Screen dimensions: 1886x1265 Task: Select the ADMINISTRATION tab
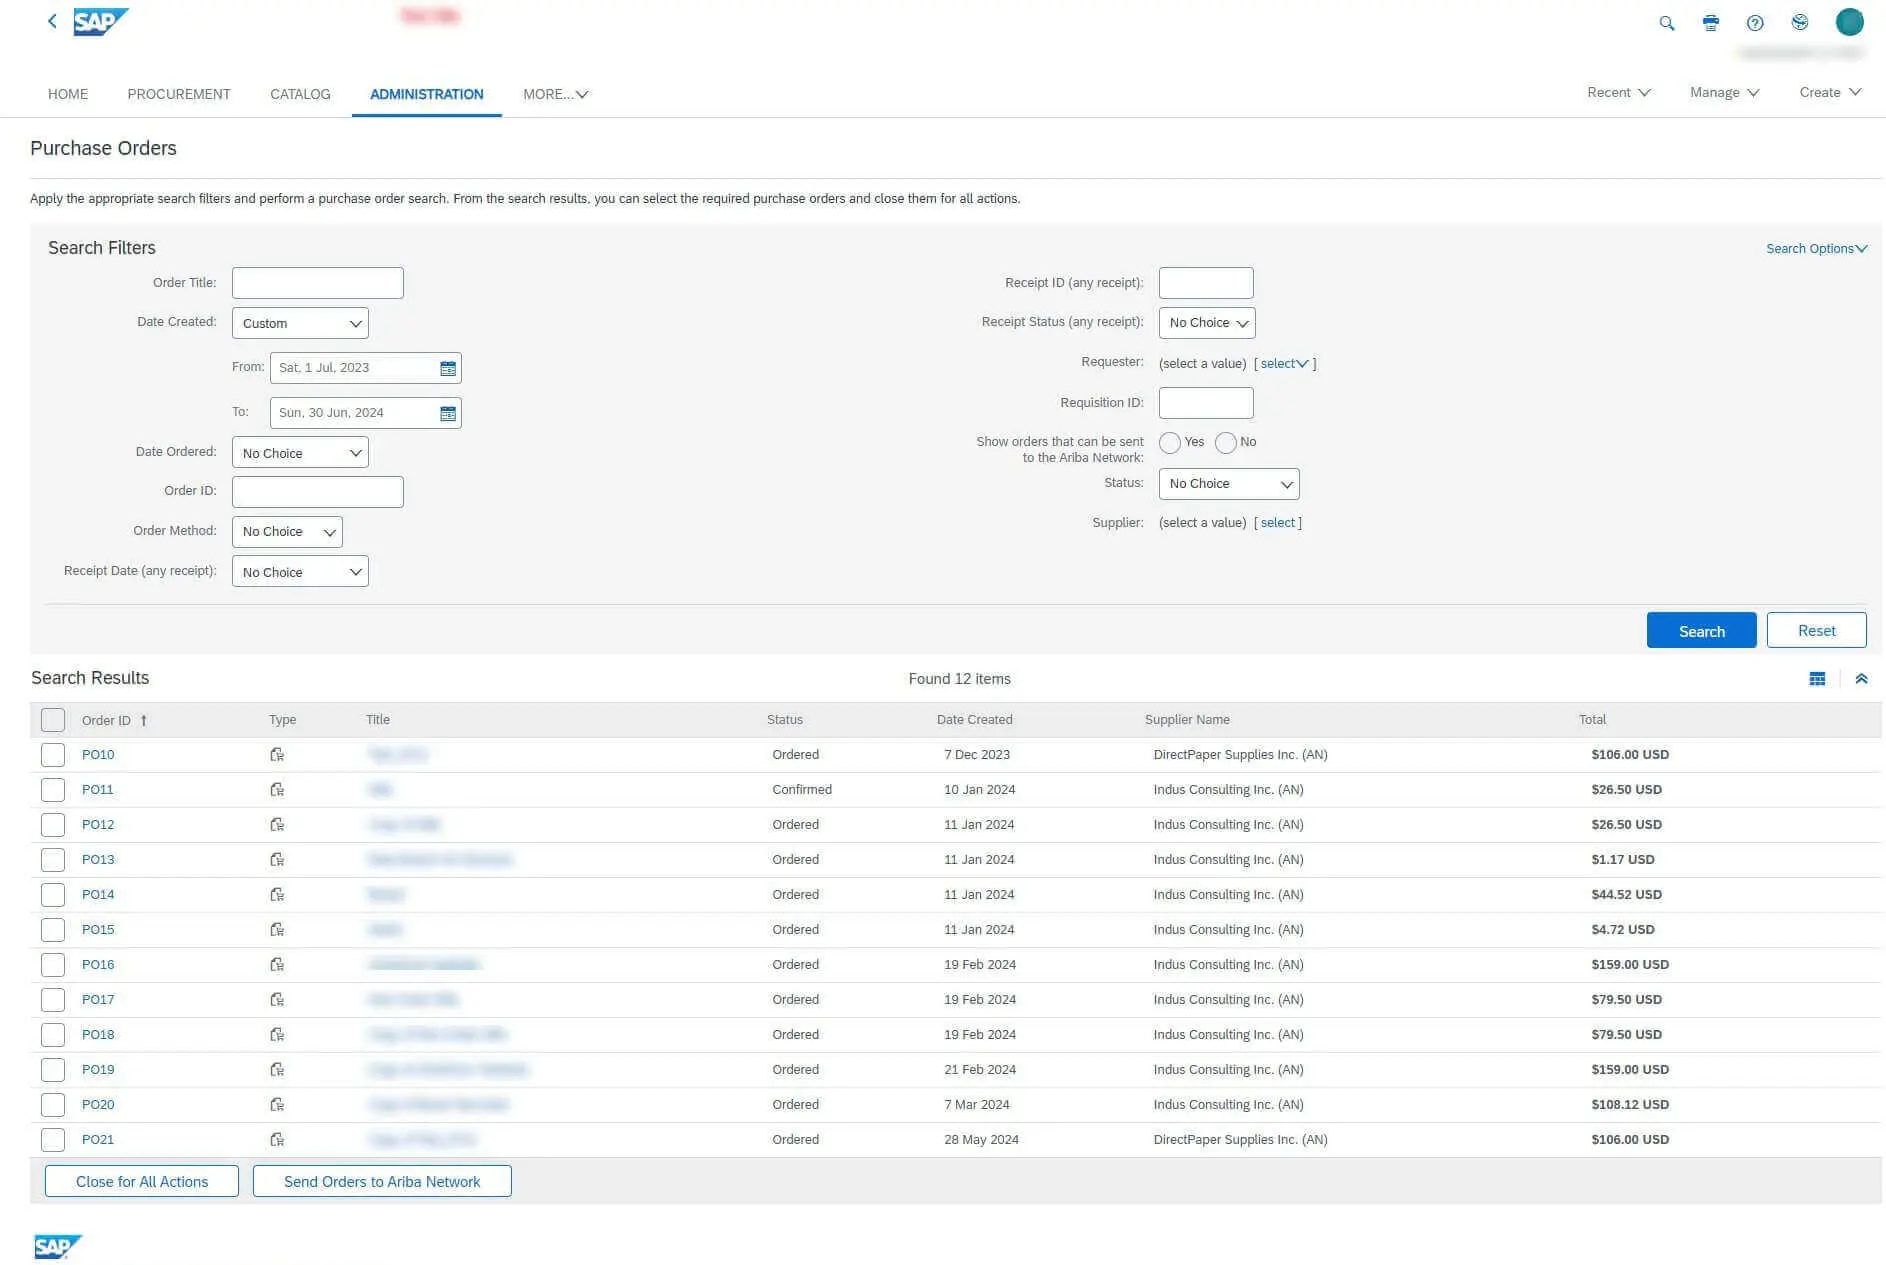tap(427, 94)
